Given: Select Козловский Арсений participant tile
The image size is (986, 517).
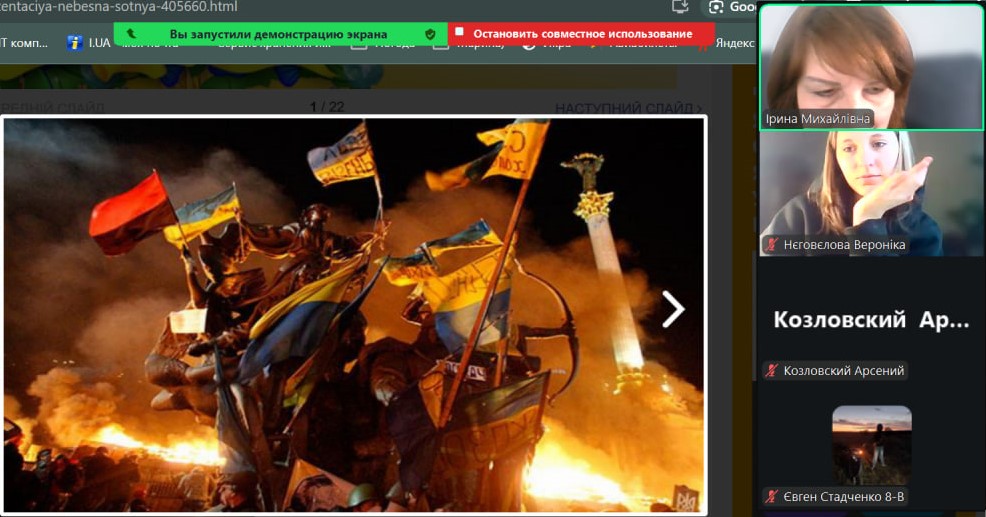Looking at the screenshot, I should (871, 320).
